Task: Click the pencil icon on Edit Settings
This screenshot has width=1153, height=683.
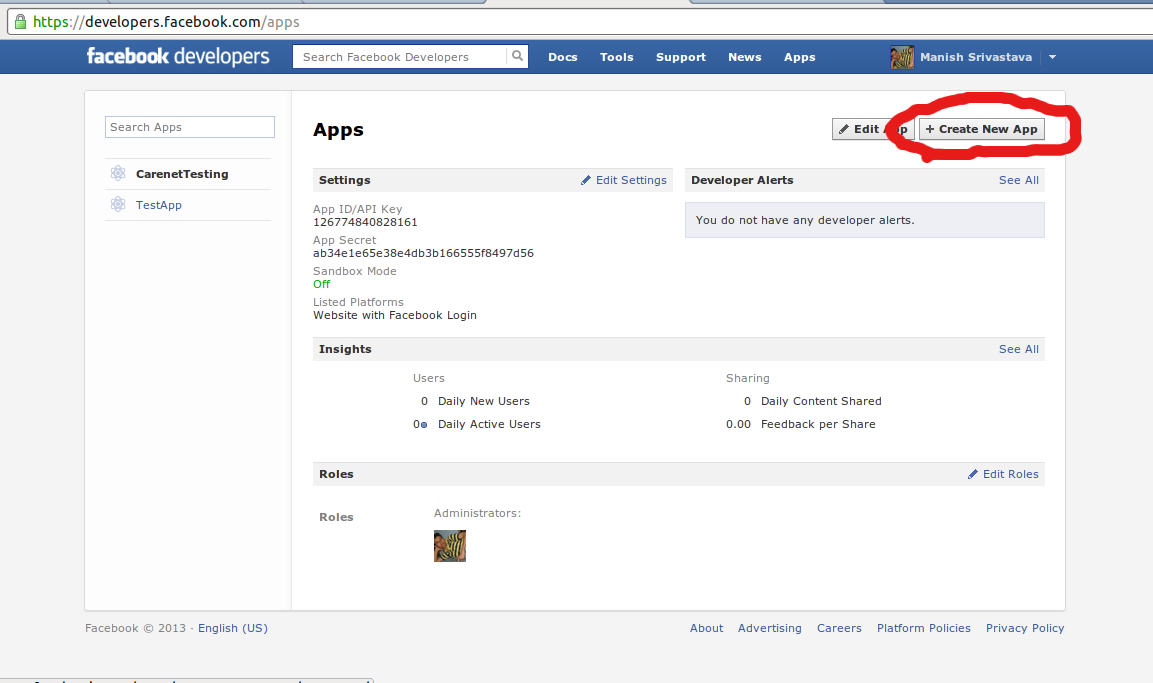Action: click(588, 180)
